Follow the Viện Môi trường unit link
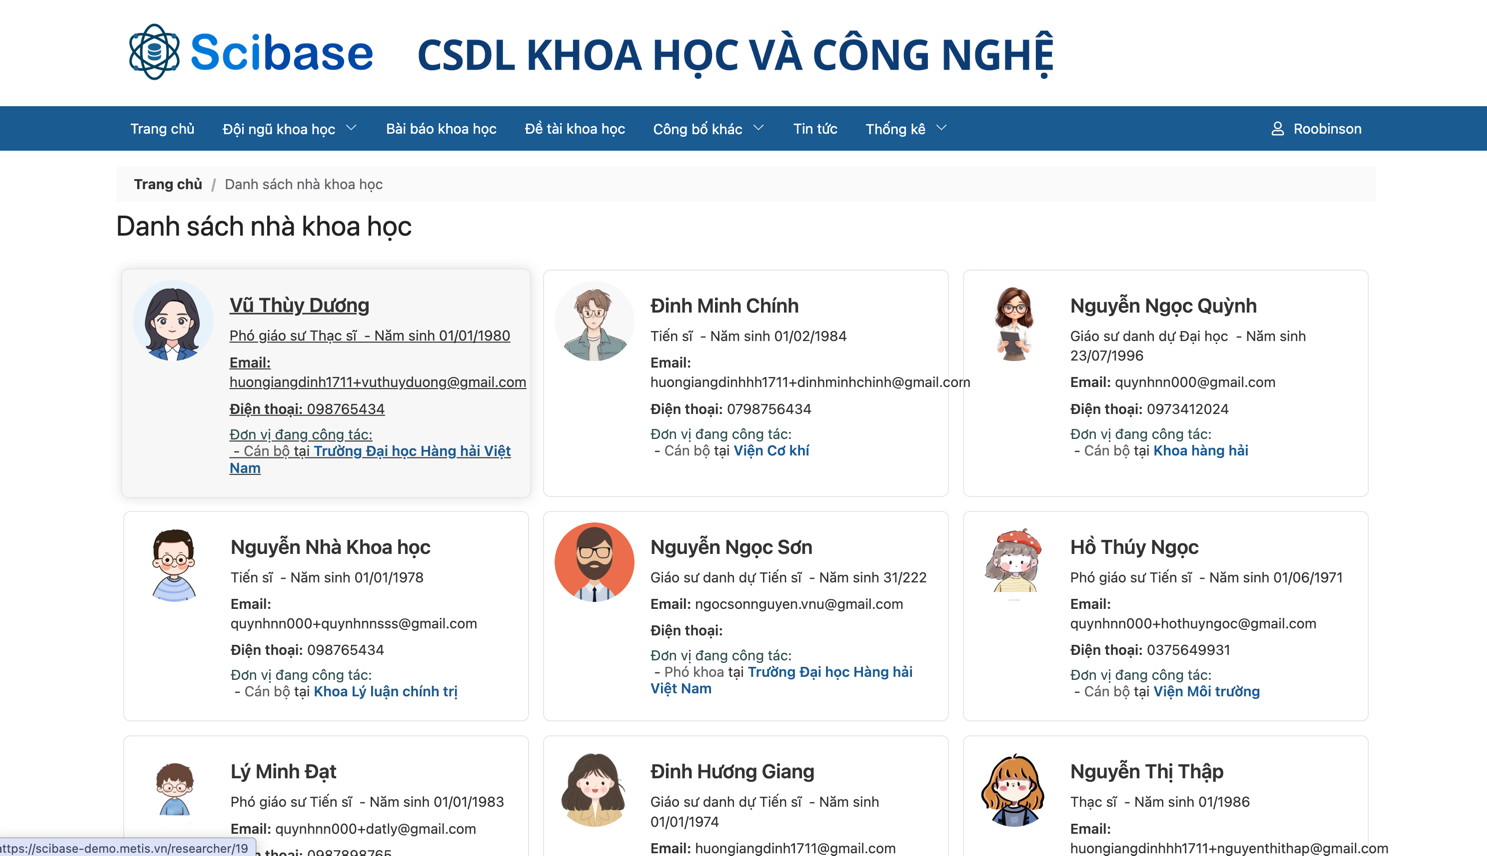 point(1206,692)
